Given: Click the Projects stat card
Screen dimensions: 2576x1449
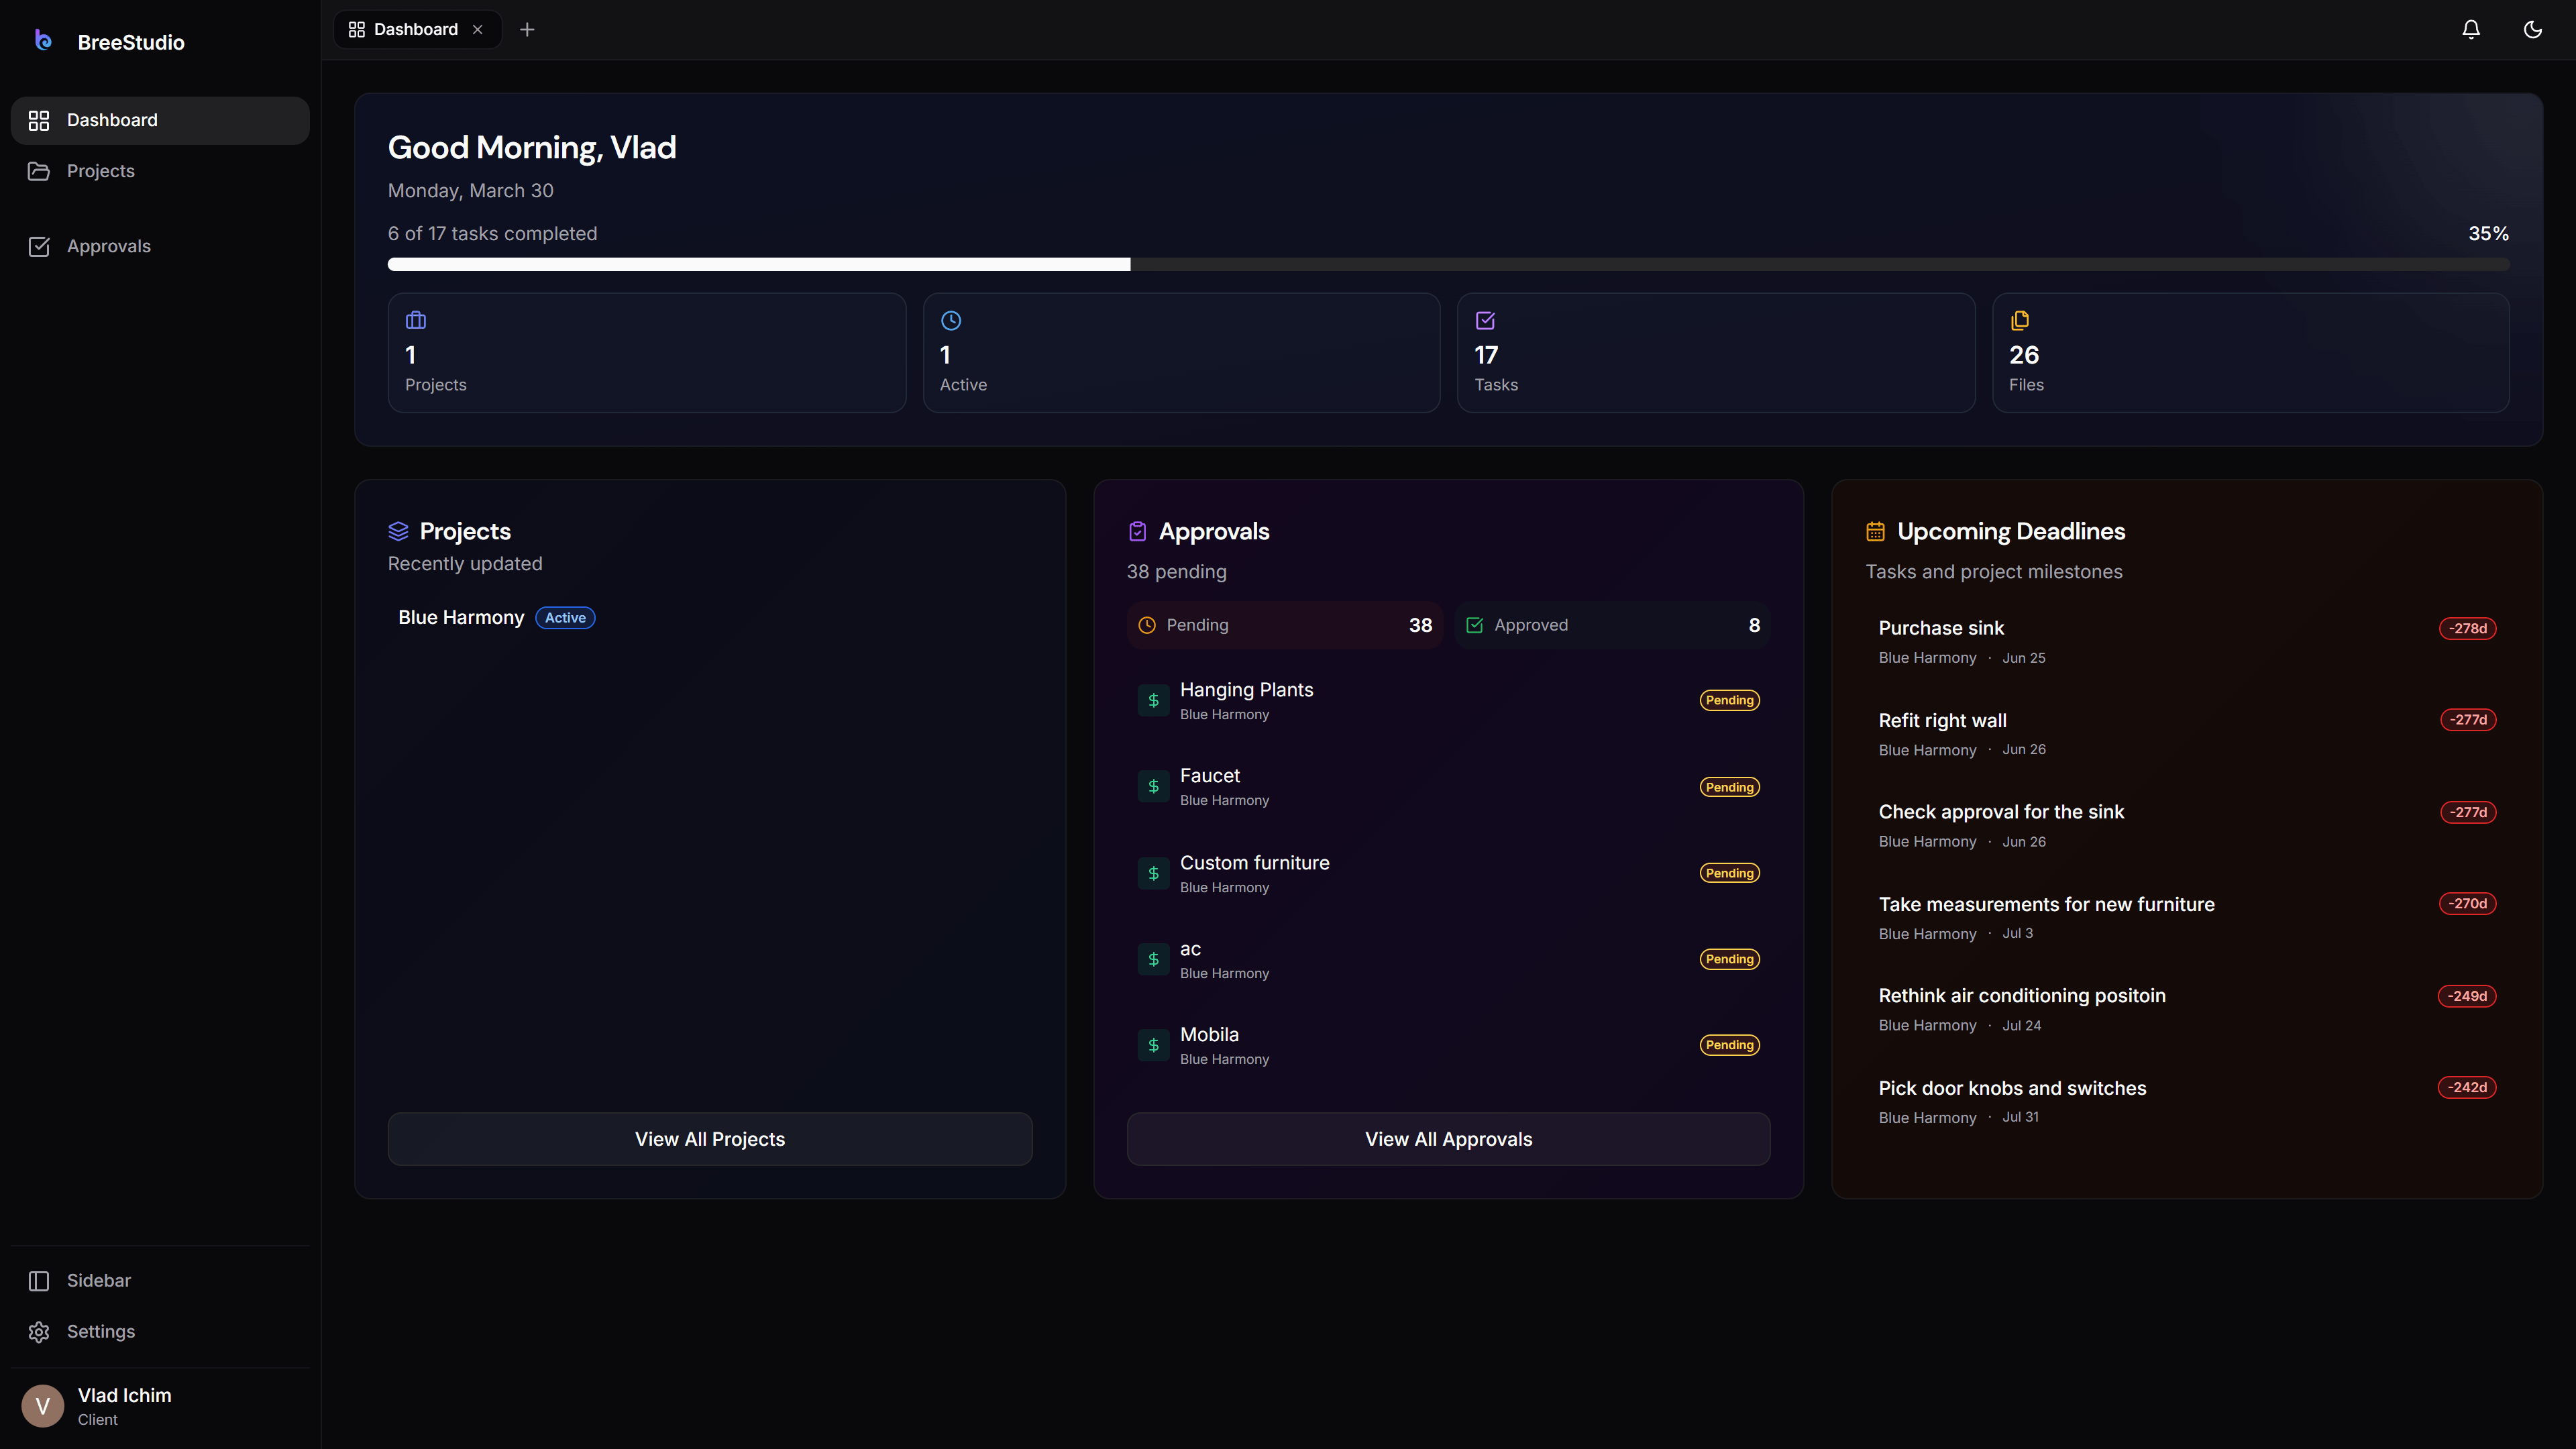Looking at the screenshot, I should point(647,353).
